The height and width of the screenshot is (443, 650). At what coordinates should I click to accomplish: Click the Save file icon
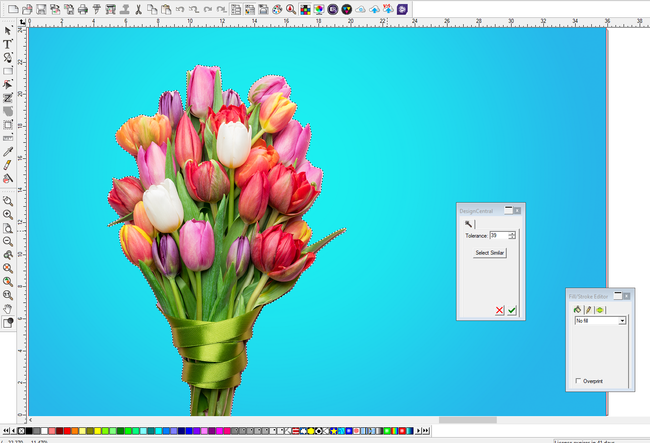click(x=41, y=9)
